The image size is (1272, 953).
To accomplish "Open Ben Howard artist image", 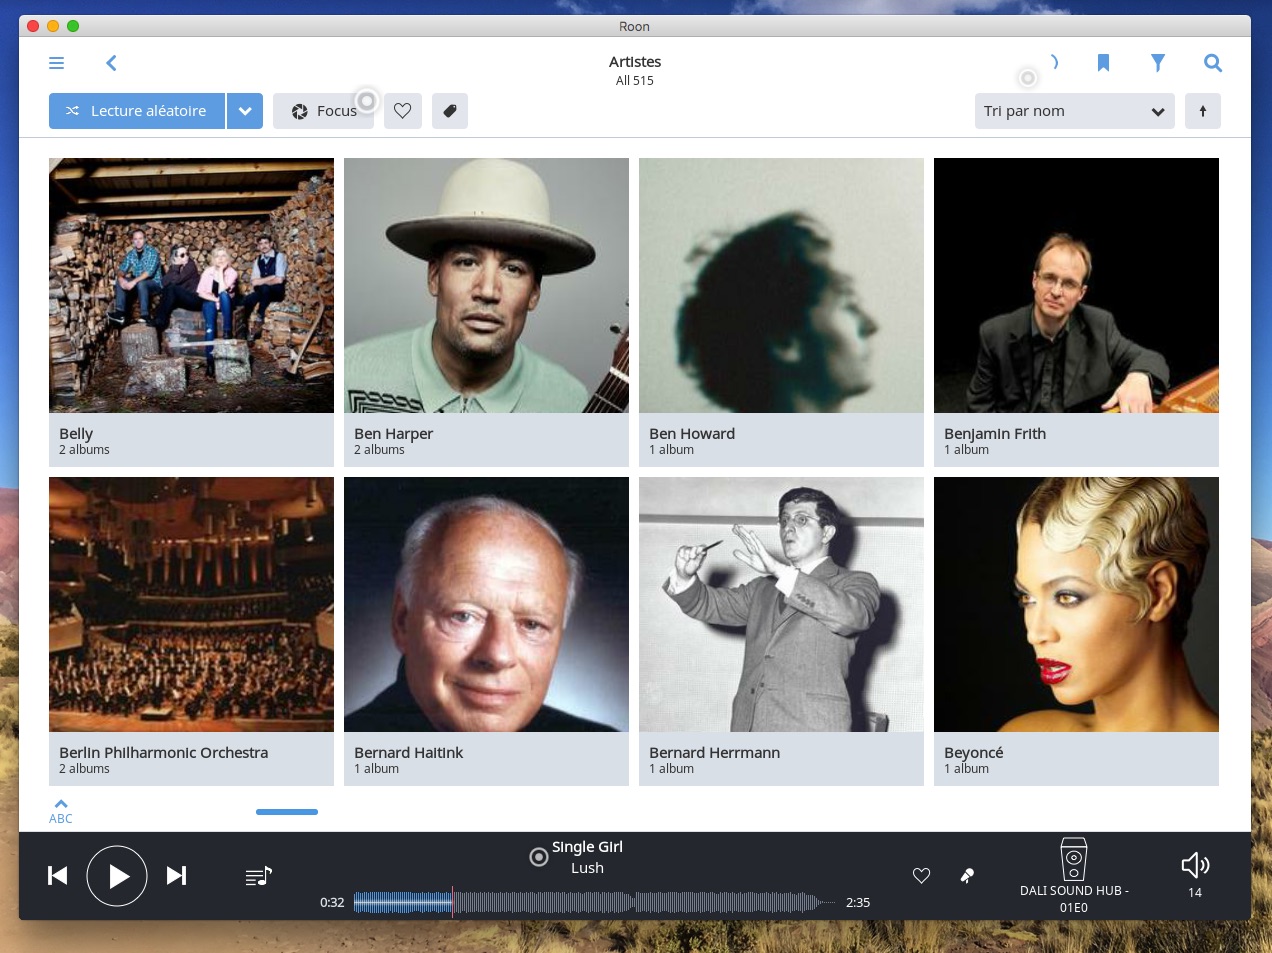I will click(781, 285).
